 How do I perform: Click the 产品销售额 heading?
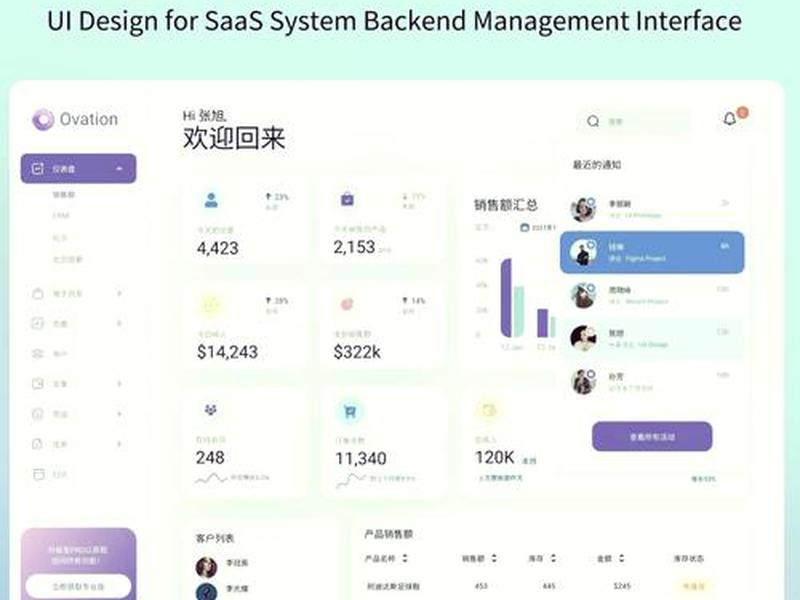(x=388, y=534)
